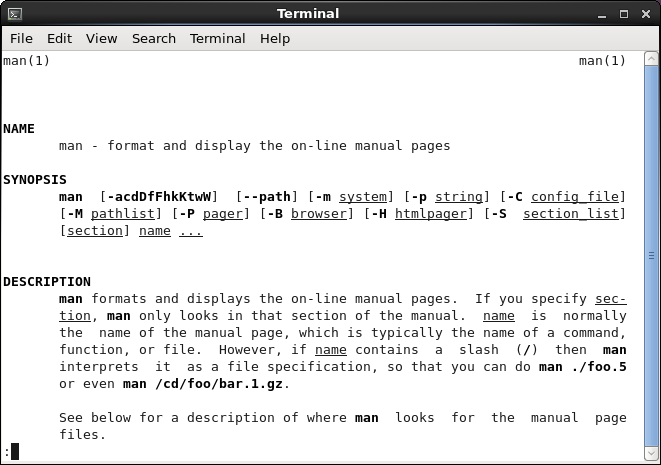Click the '[-acdDfFhkKtwW]' options text
The height and width of the screenshot is (465, 661).
click(159, 197)
